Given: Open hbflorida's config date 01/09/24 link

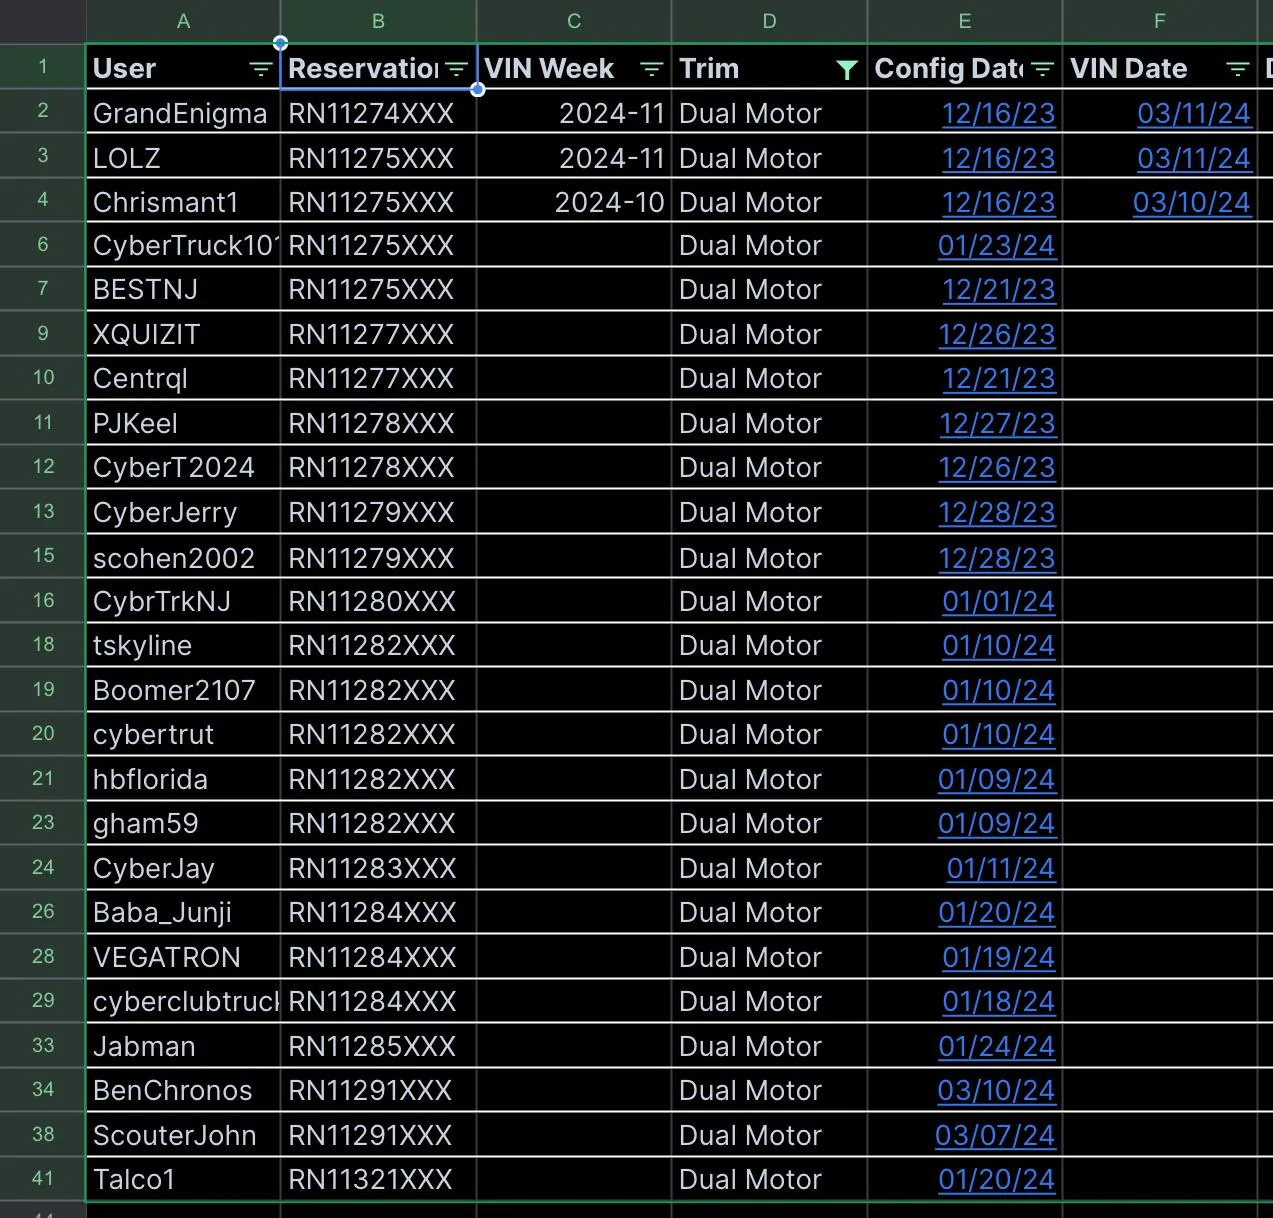Looking at the screenshot, I should click(x=997, y=780).
